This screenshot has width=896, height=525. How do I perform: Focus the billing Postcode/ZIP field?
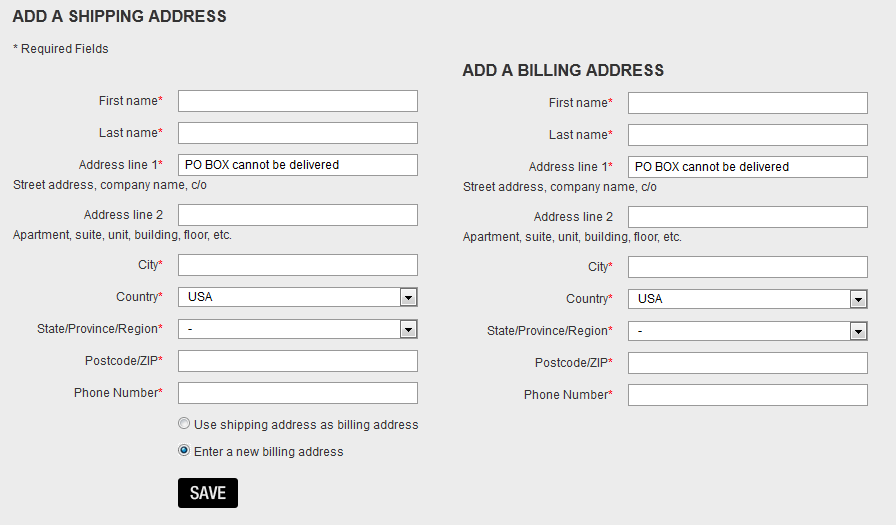tap(748, 363)
